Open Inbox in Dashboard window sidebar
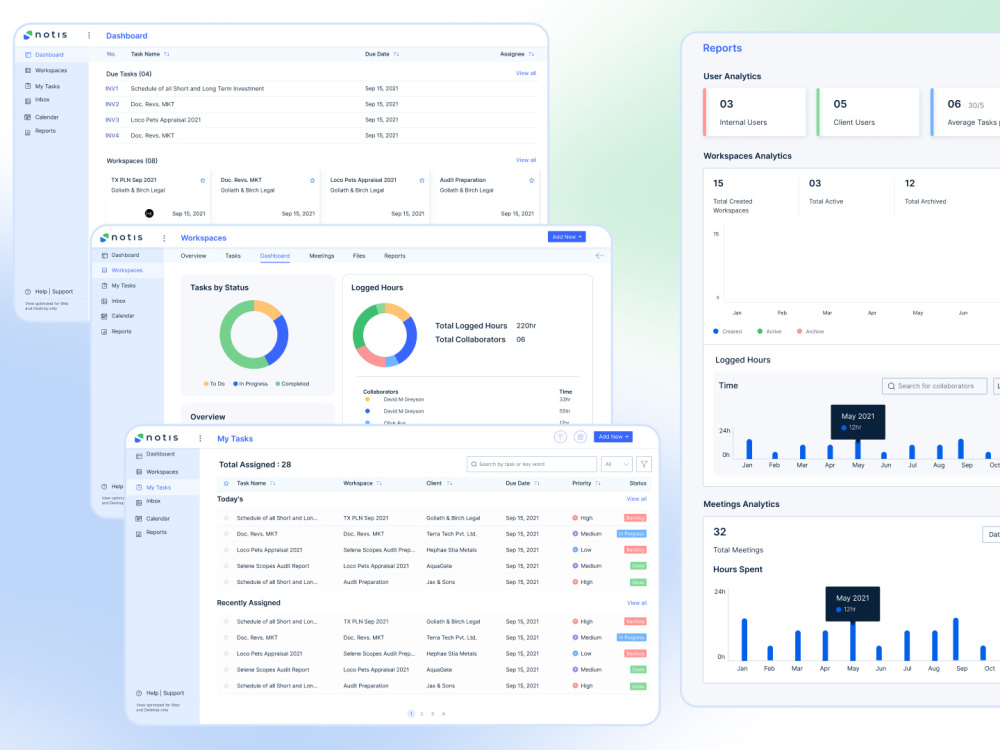 tap(42, 99)
